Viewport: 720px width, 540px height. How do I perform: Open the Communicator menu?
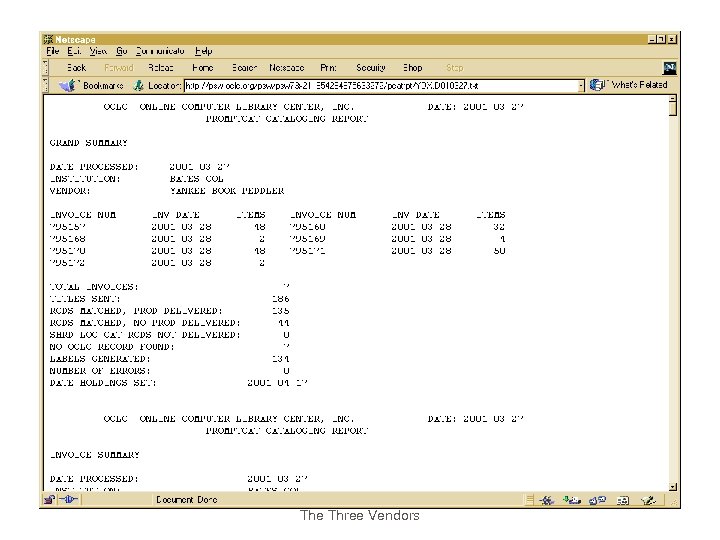click(x=160, y=51)
